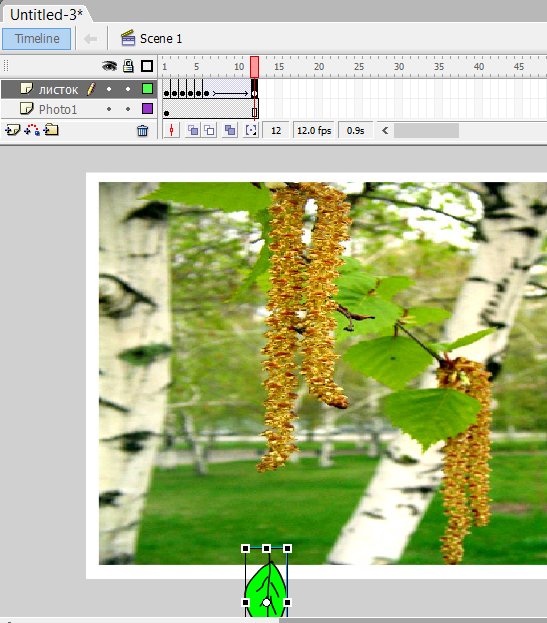This screenshot has height=623, width=547.
Task: Click the 12.0 fps frame rate field
Action: 314,130
